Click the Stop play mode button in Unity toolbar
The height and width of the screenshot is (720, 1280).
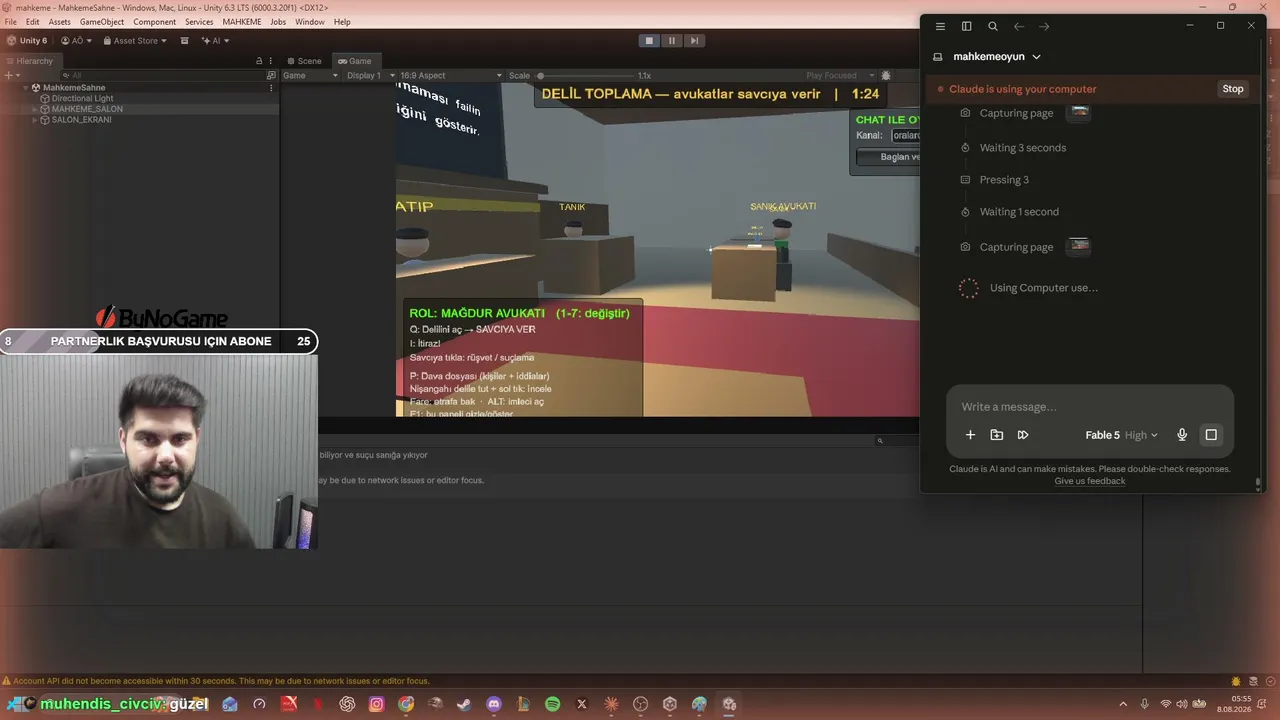[x=649, y=41]
